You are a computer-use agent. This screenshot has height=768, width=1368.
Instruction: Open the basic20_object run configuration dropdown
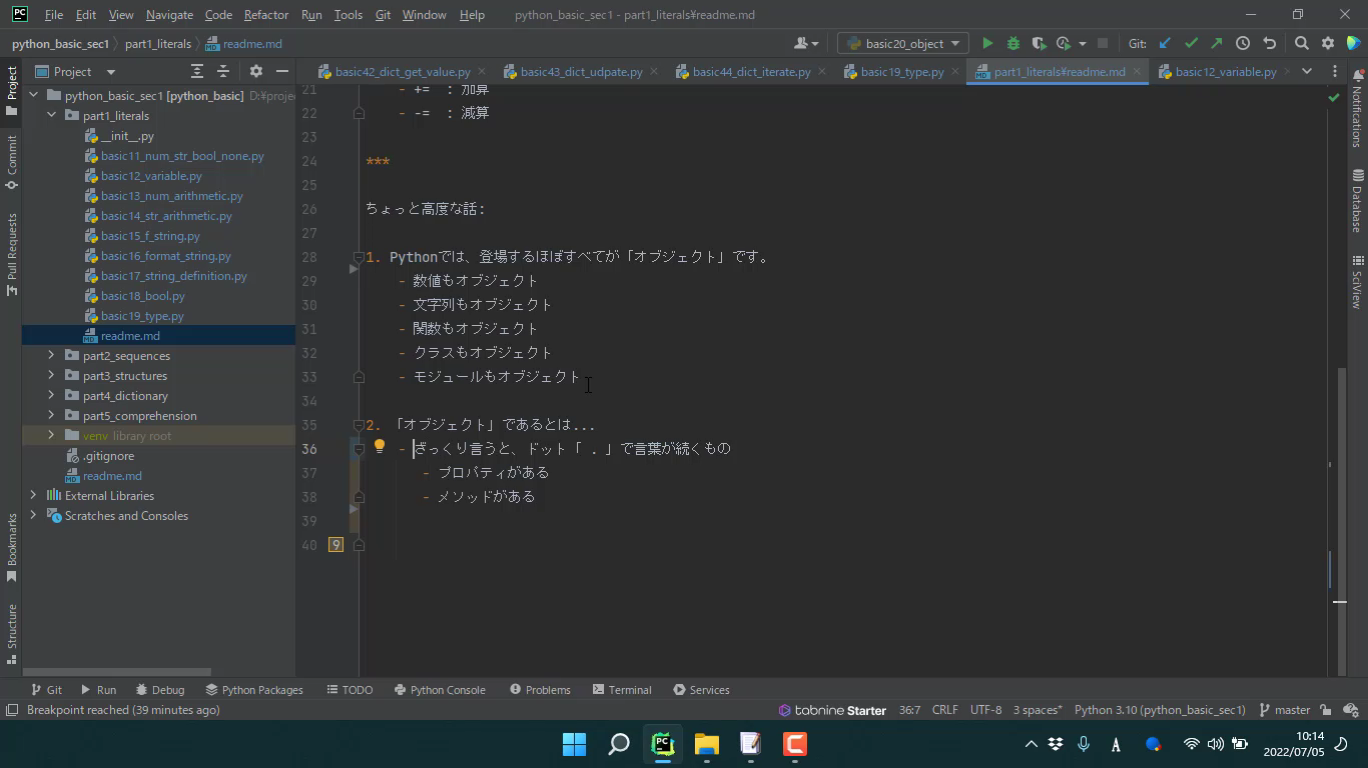pyautogui.click(x=903, y=44)
